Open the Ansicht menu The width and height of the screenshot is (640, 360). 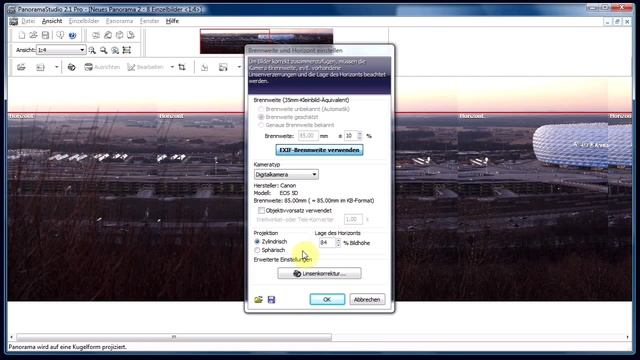coord(52,21)
